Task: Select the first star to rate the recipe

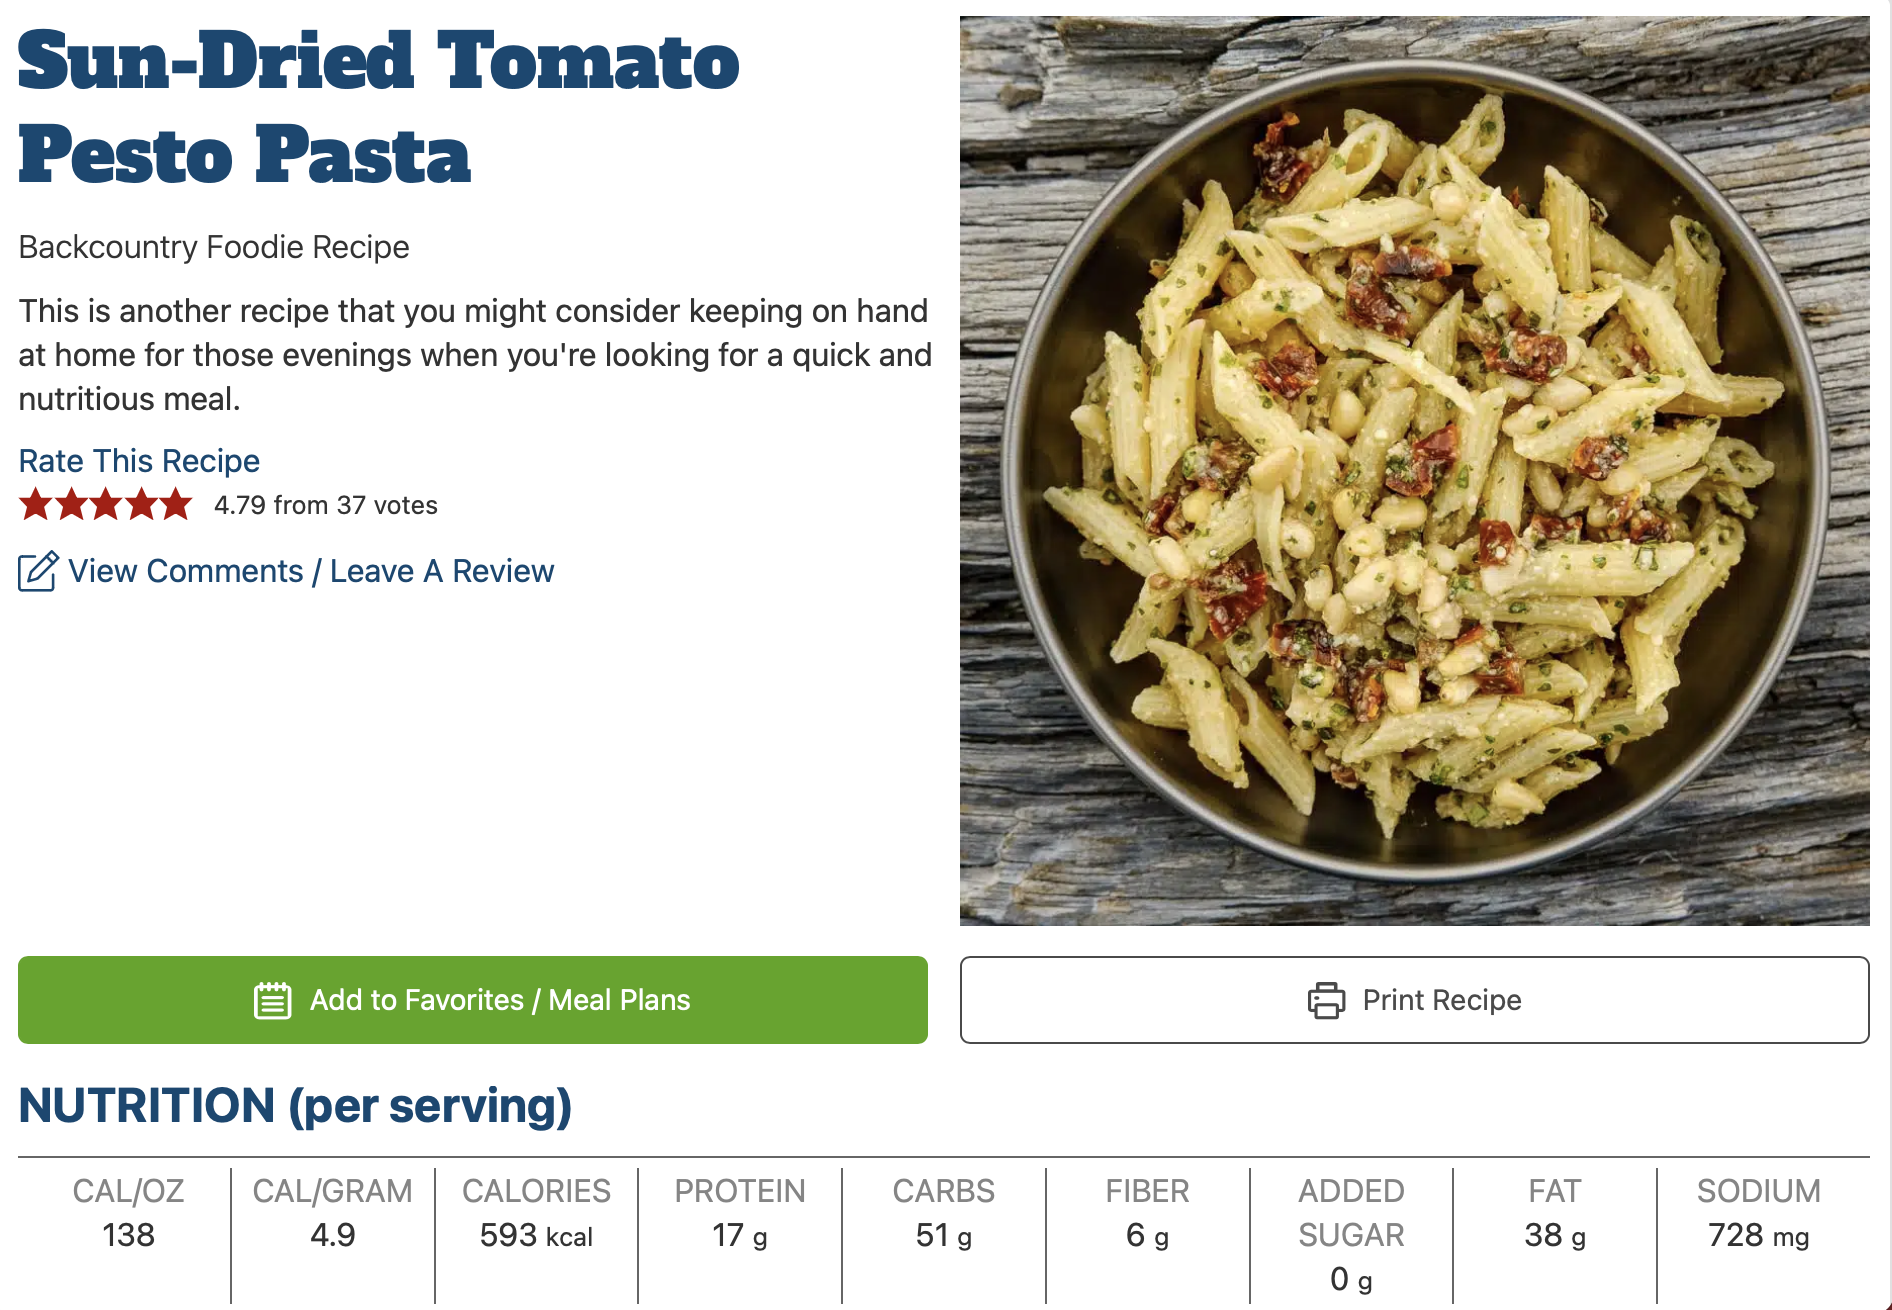Action: click(36, 505)
